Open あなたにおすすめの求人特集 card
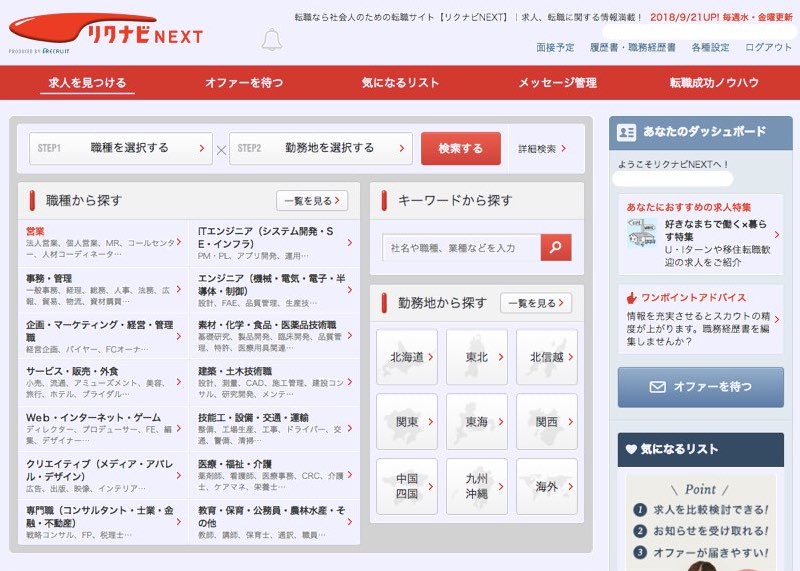This screenshot has height=571, width=800. [701, 235]
